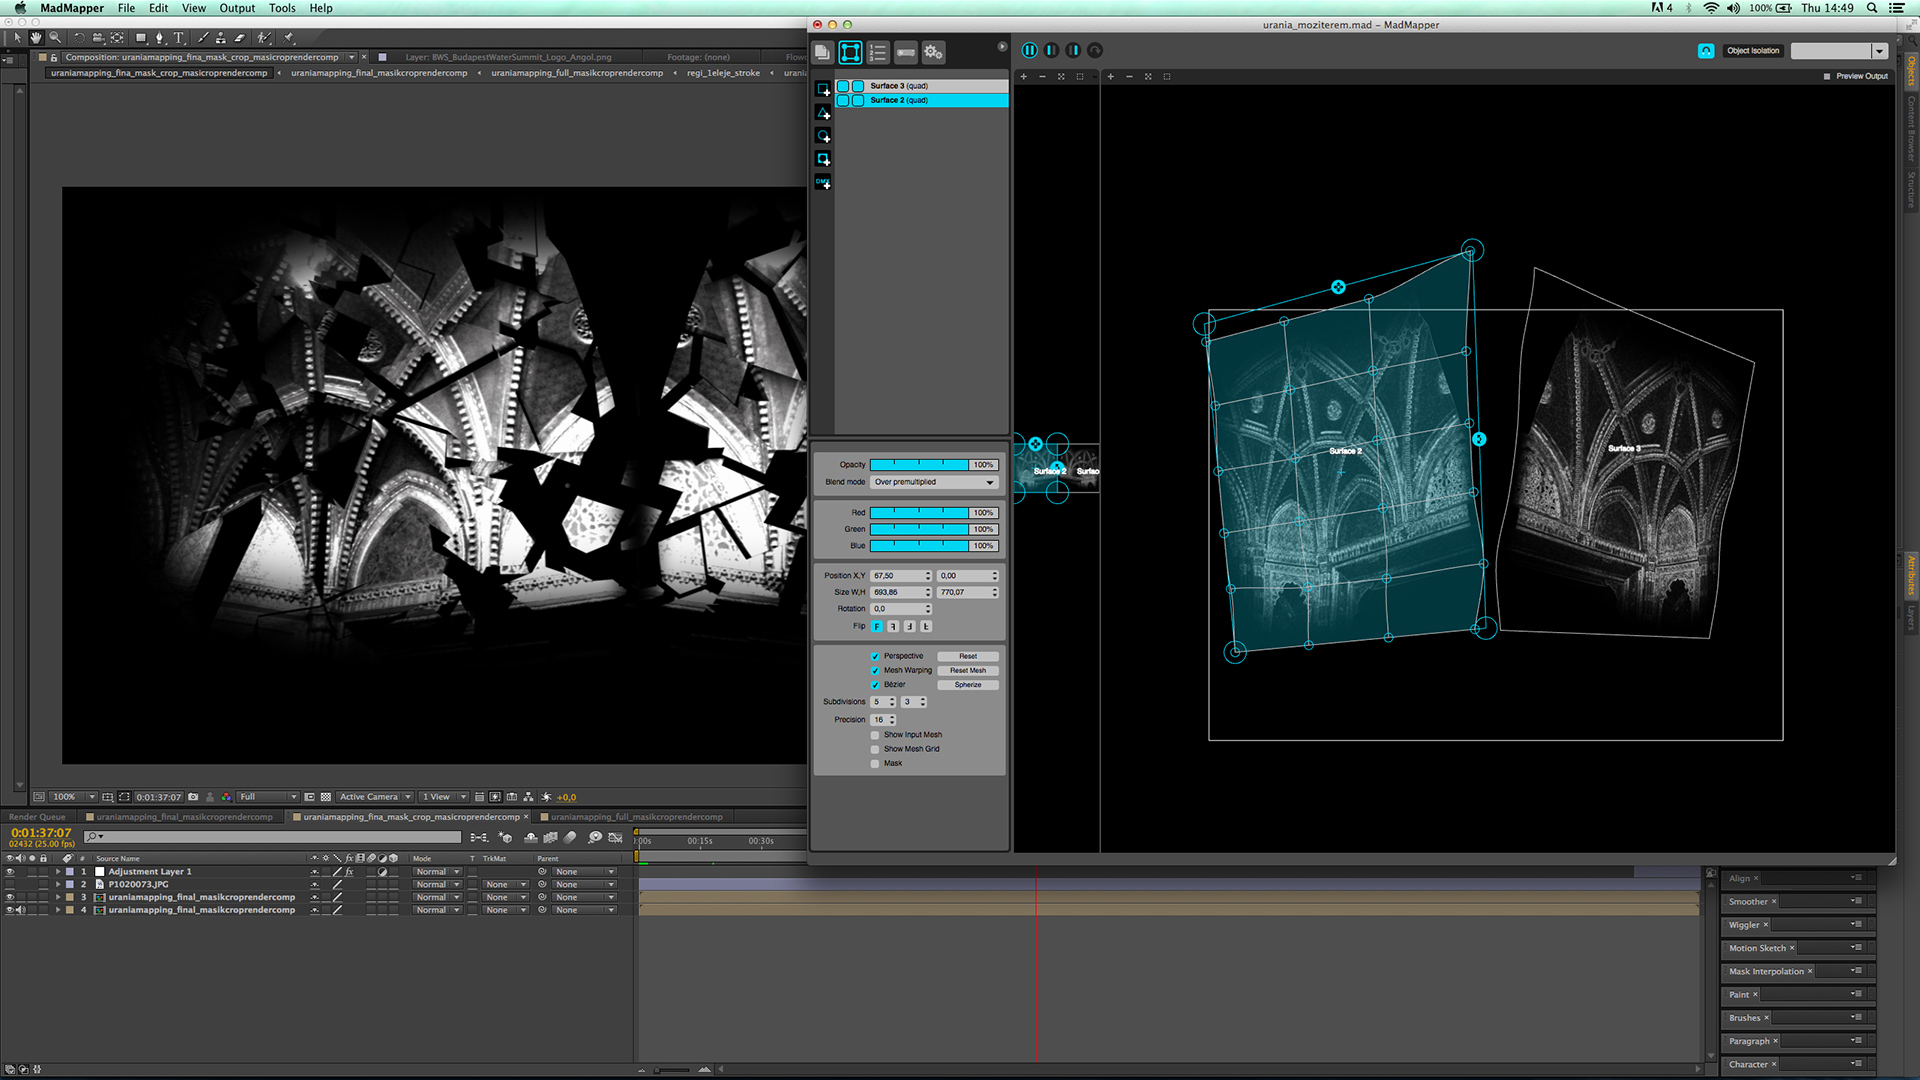
Task: Click the add circle surface icon
Action: point(823,136)
